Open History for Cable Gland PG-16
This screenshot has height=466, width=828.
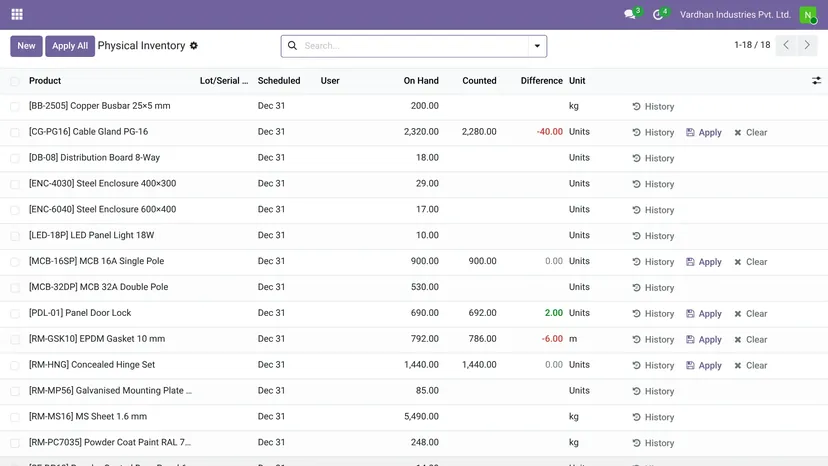click(653, 133)
